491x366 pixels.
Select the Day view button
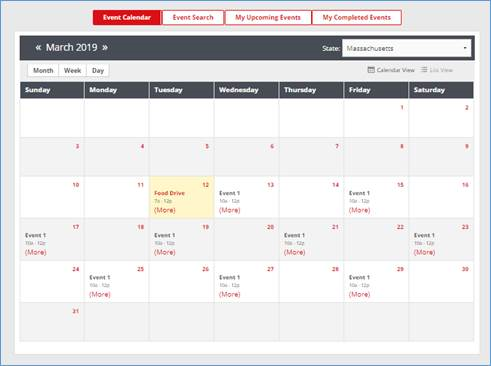pyautogui.click(x=98, y=70)
